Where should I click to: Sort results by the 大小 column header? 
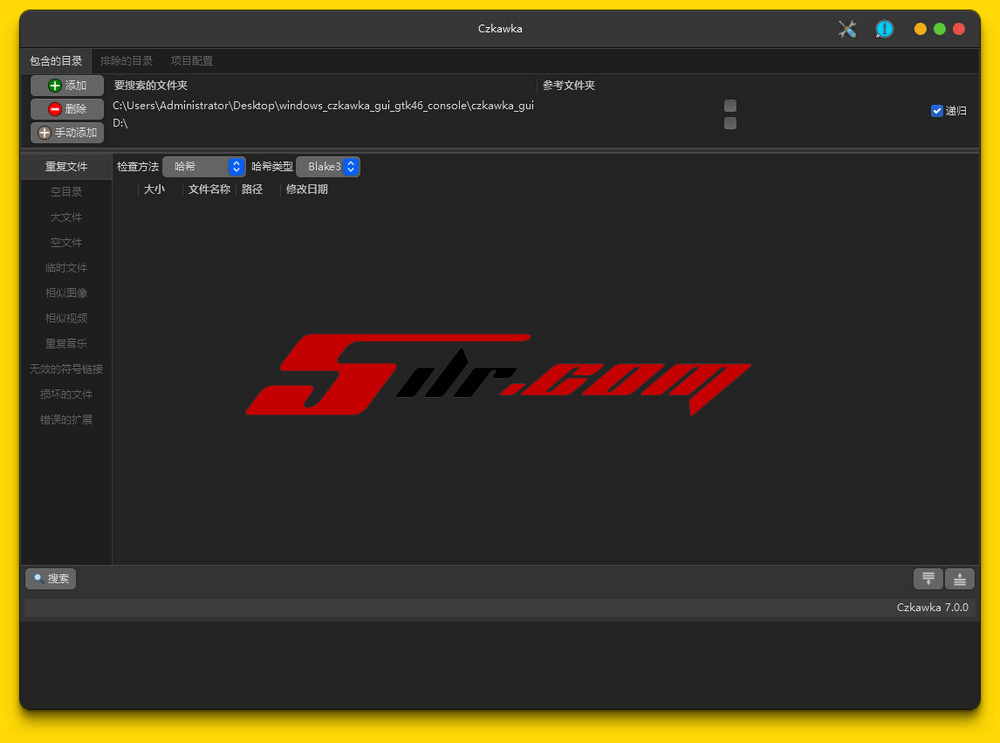click(x=154, y=189)
